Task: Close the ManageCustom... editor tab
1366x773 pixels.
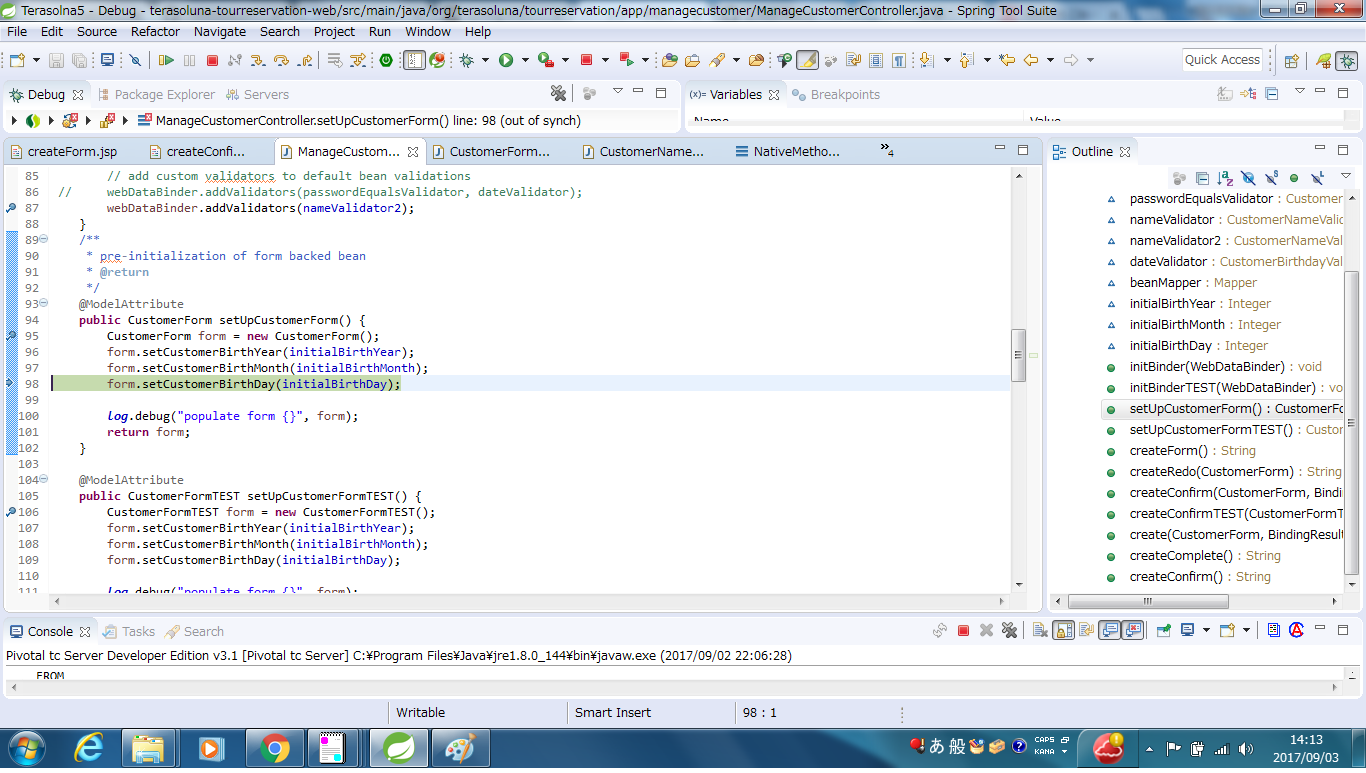Action: [412, 152]
